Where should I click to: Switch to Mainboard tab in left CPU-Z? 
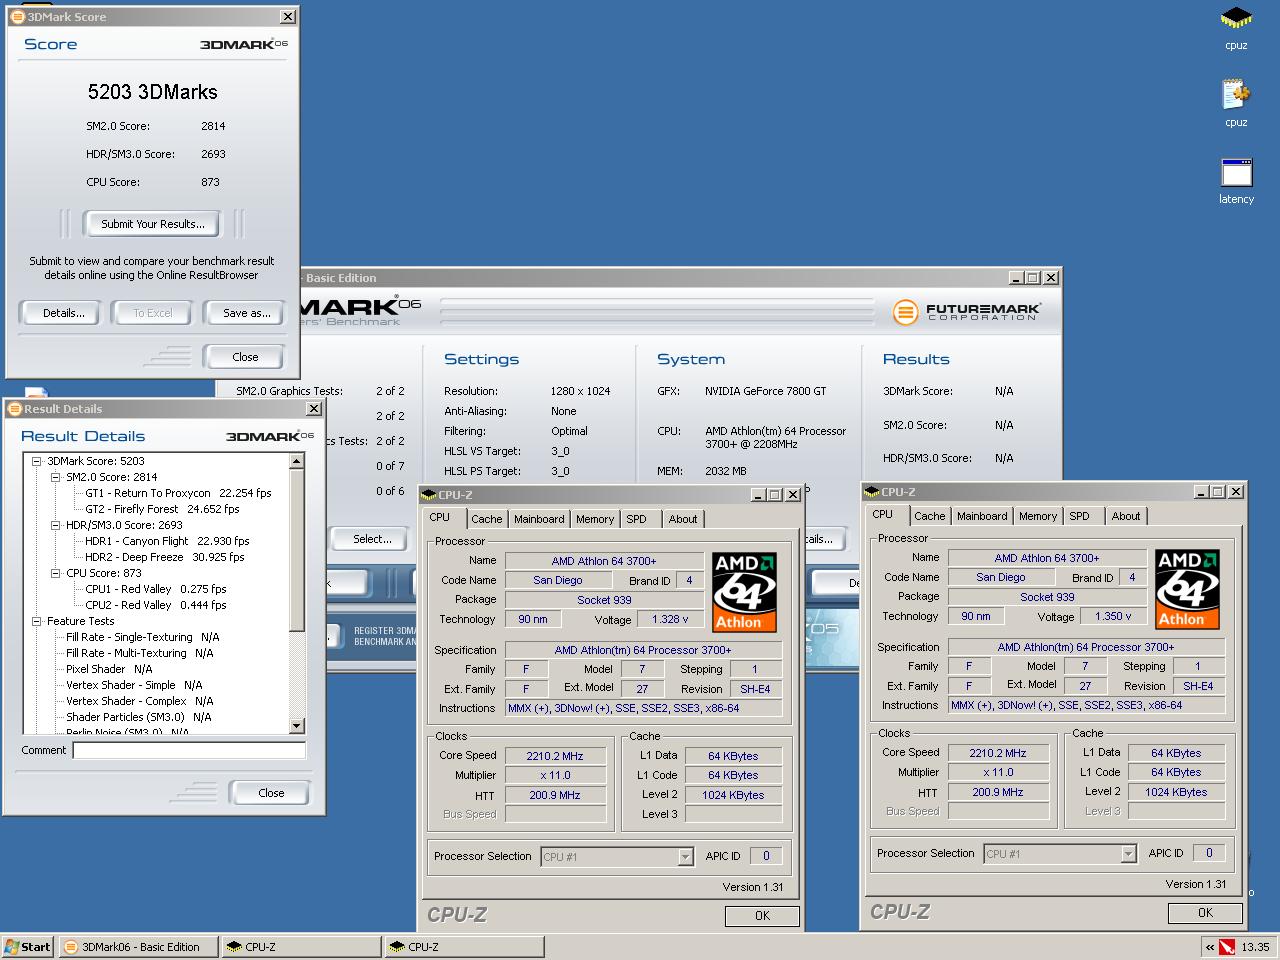539,519
